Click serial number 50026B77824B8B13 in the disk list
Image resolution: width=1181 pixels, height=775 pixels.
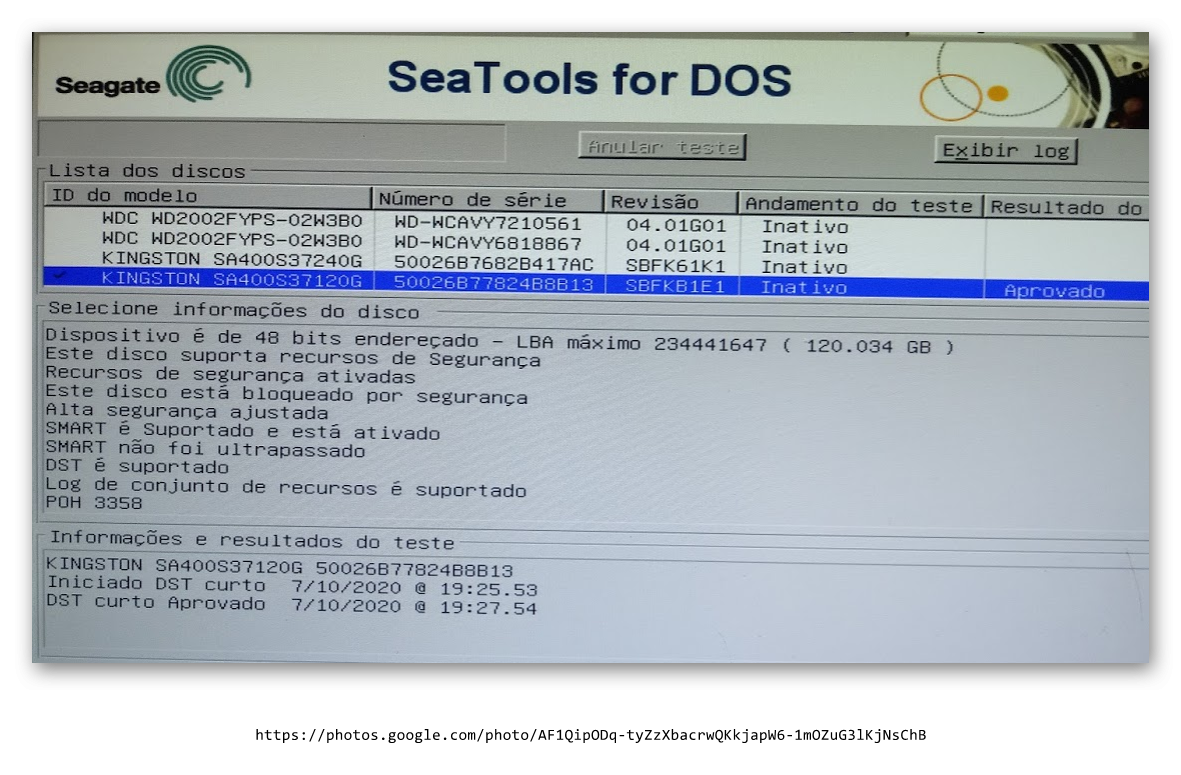(x=493, y=283)
